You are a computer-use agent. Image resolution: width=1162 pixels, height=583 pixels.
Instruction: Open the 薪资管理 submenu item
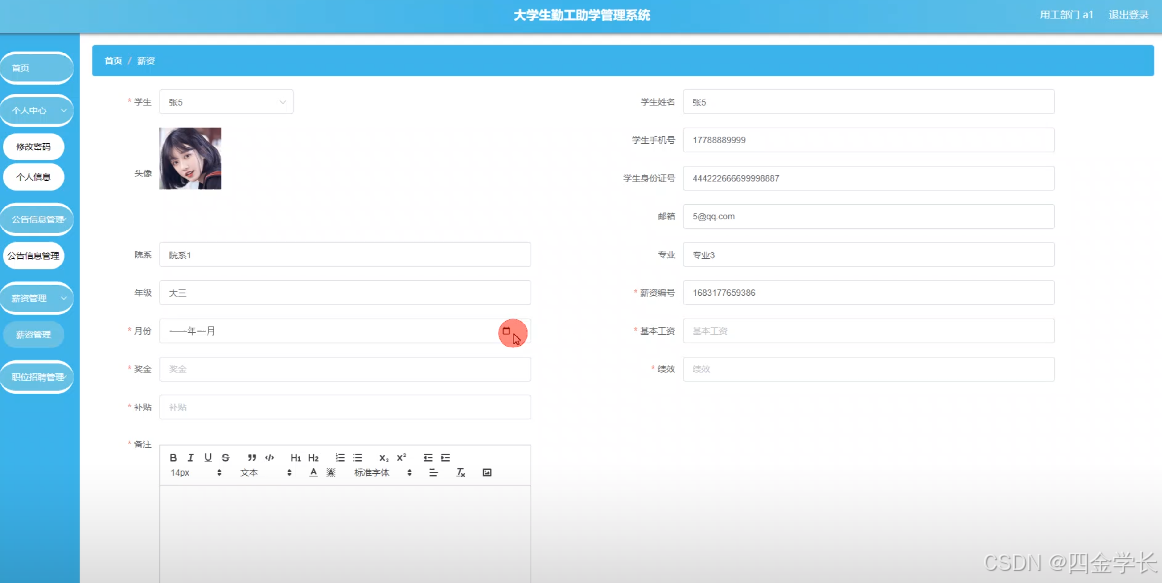pos(33,335)
